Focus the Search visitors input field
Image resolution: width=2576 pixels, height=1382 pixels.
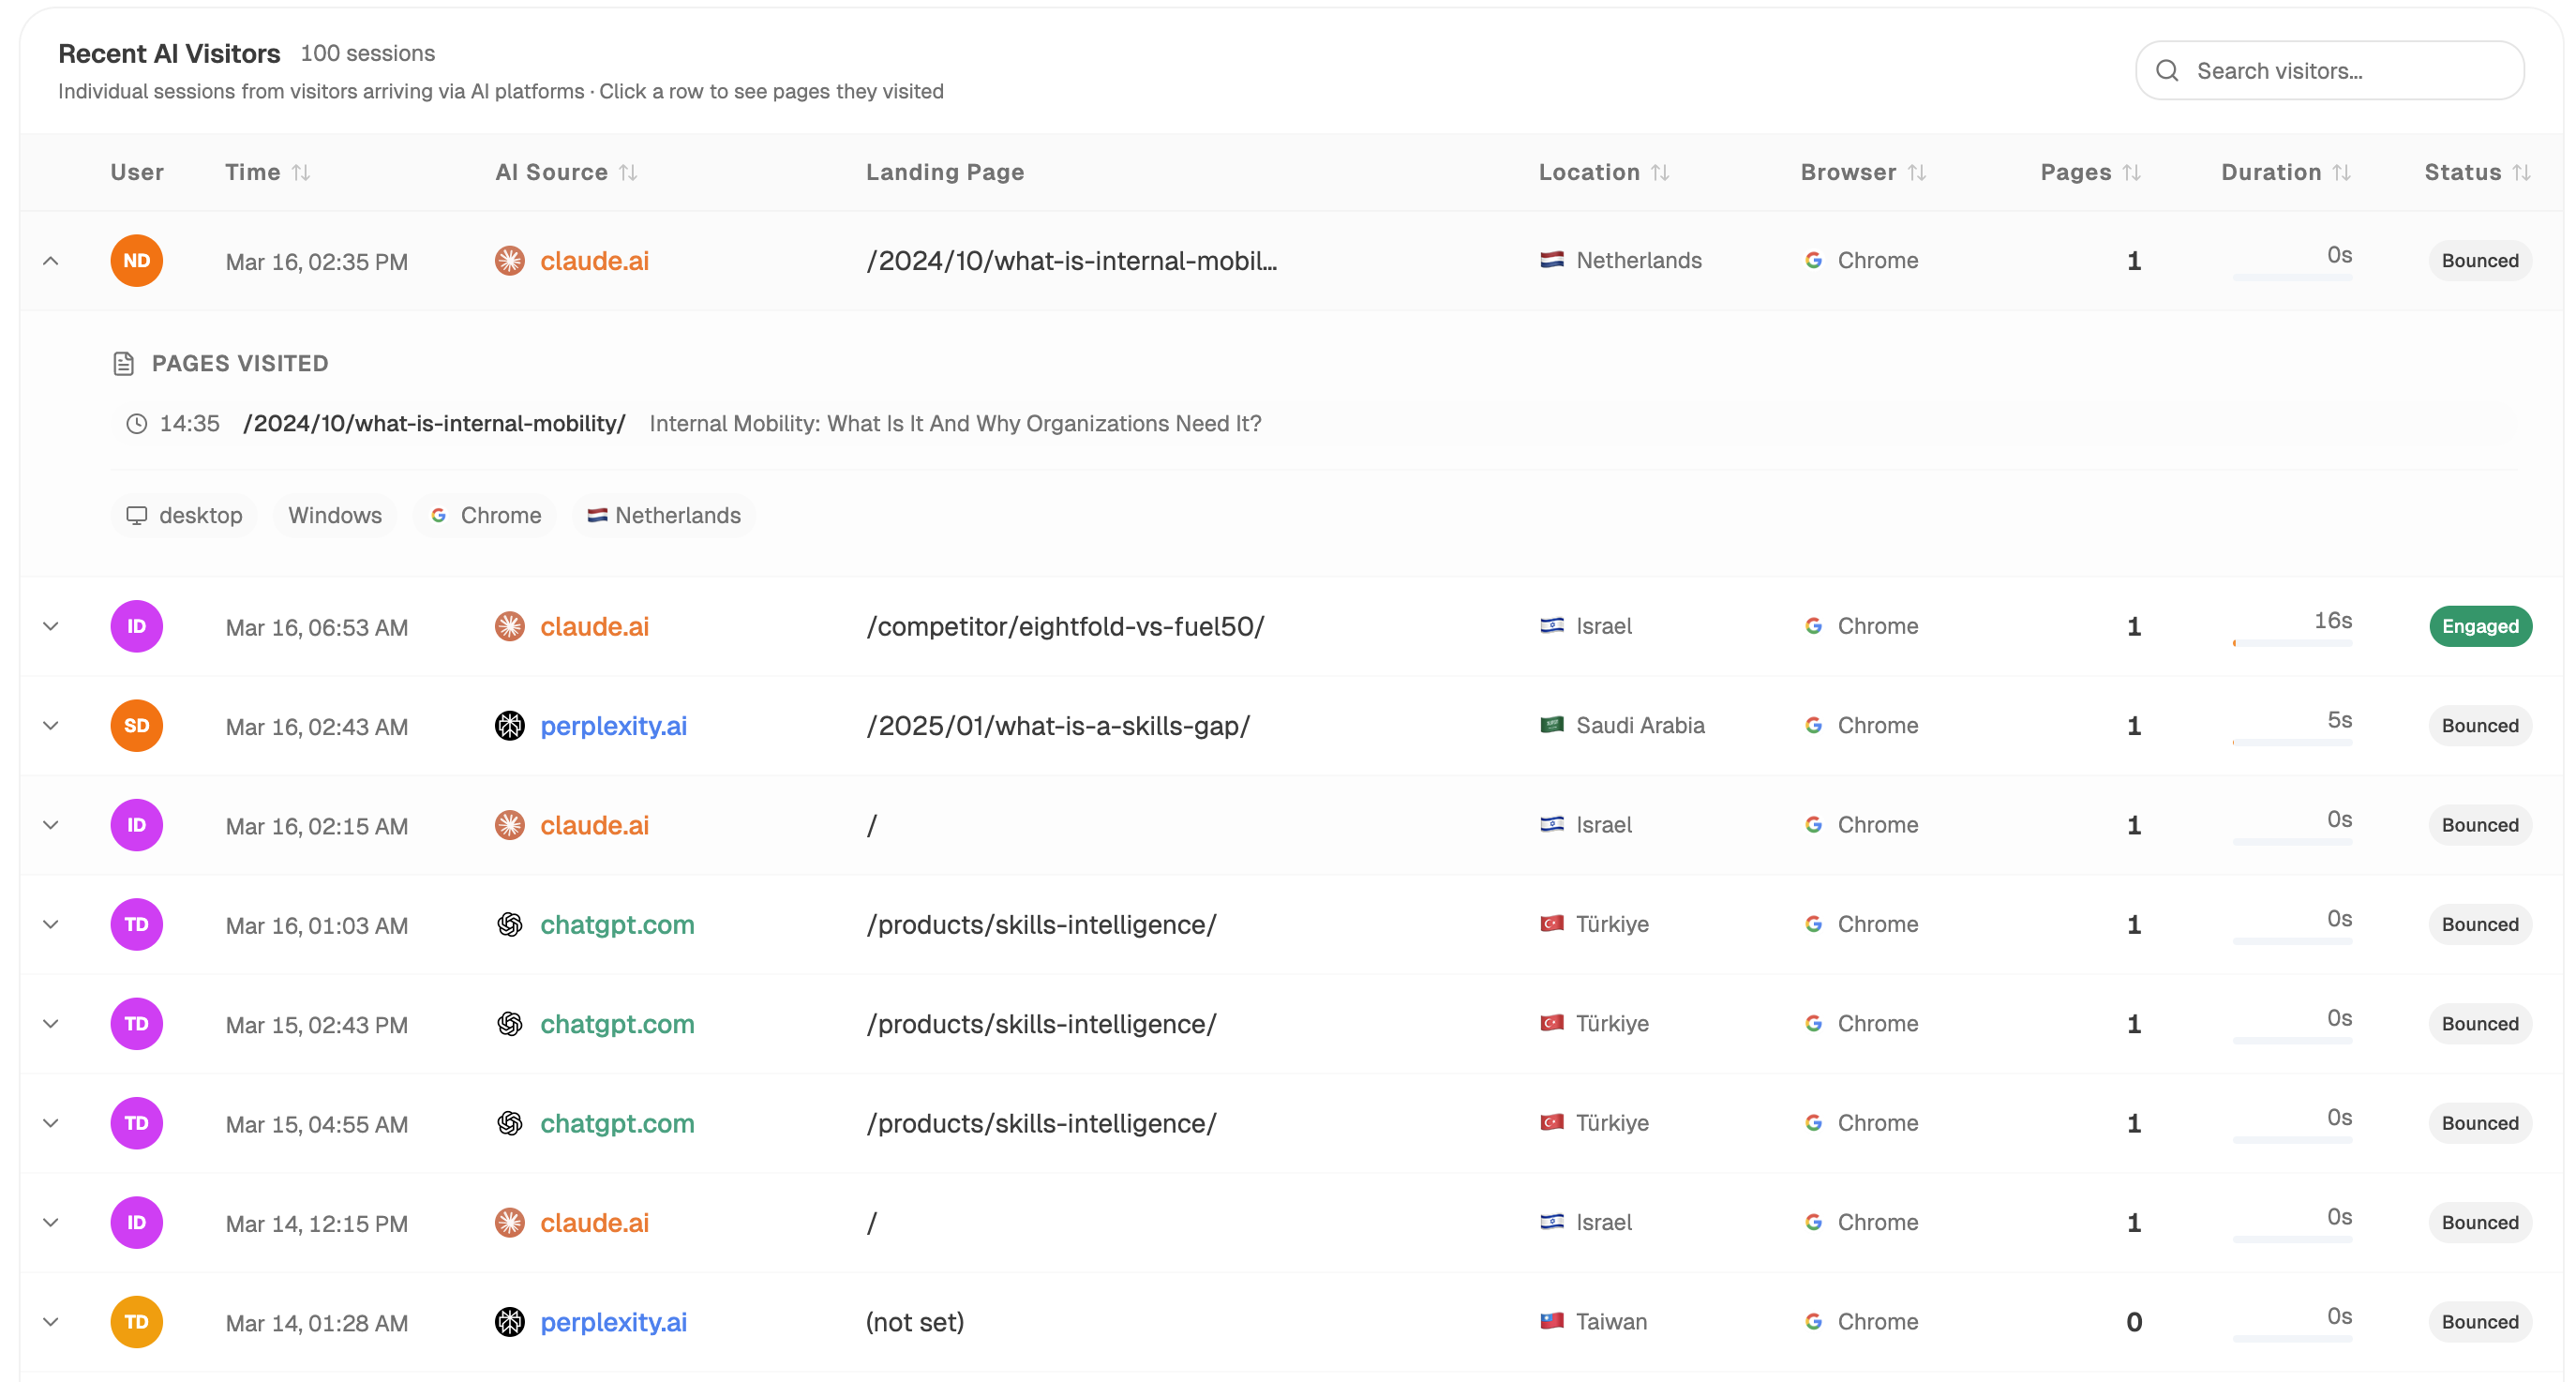pyautogui.click(x=2329, y=71)
